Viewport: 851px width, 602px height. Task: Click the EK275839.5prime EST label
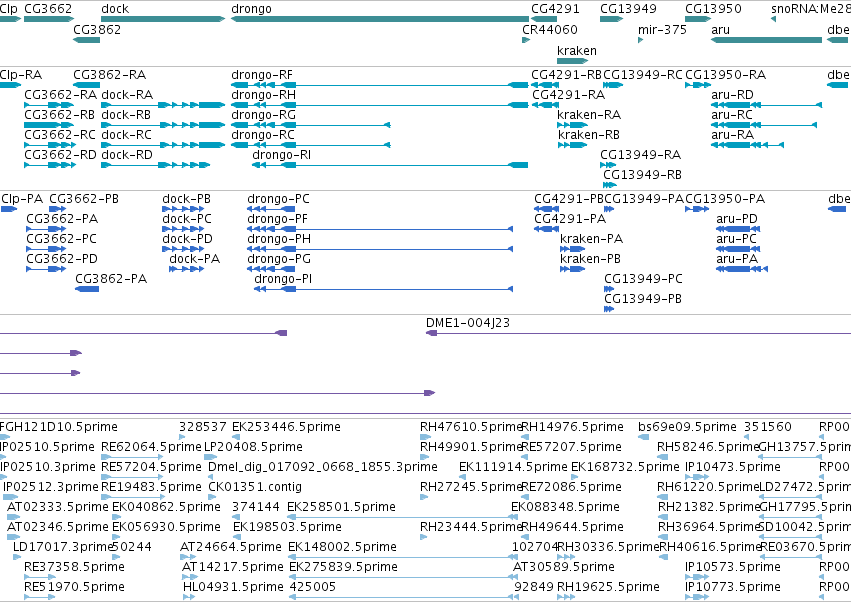[343, 567]
